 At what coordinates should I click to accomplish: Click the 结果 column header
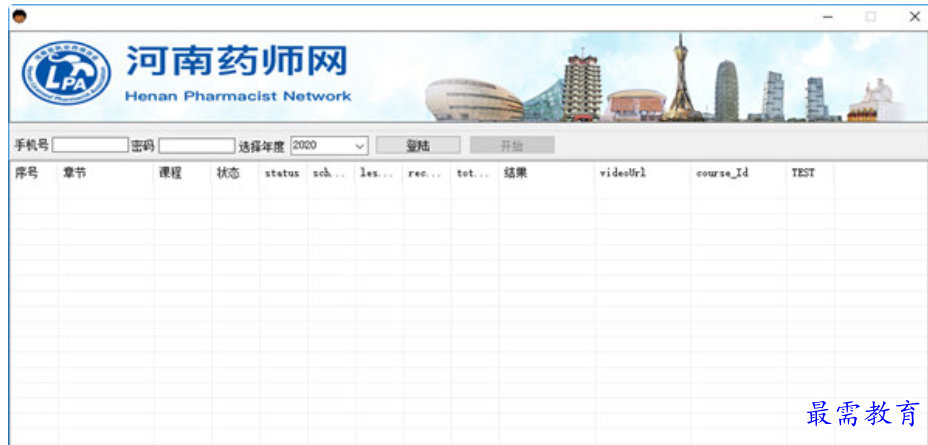click(547, 173)
